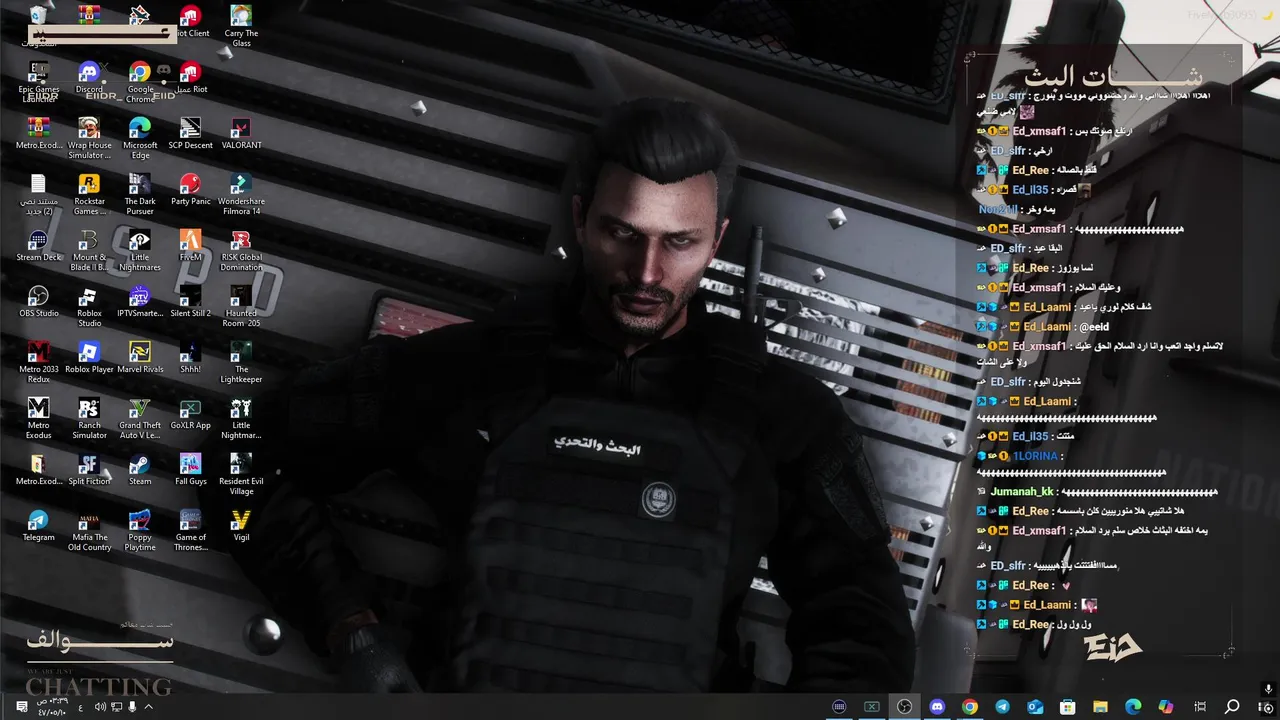
Task: Select the Fall Guys desktop icon
Action: [190, 470]
